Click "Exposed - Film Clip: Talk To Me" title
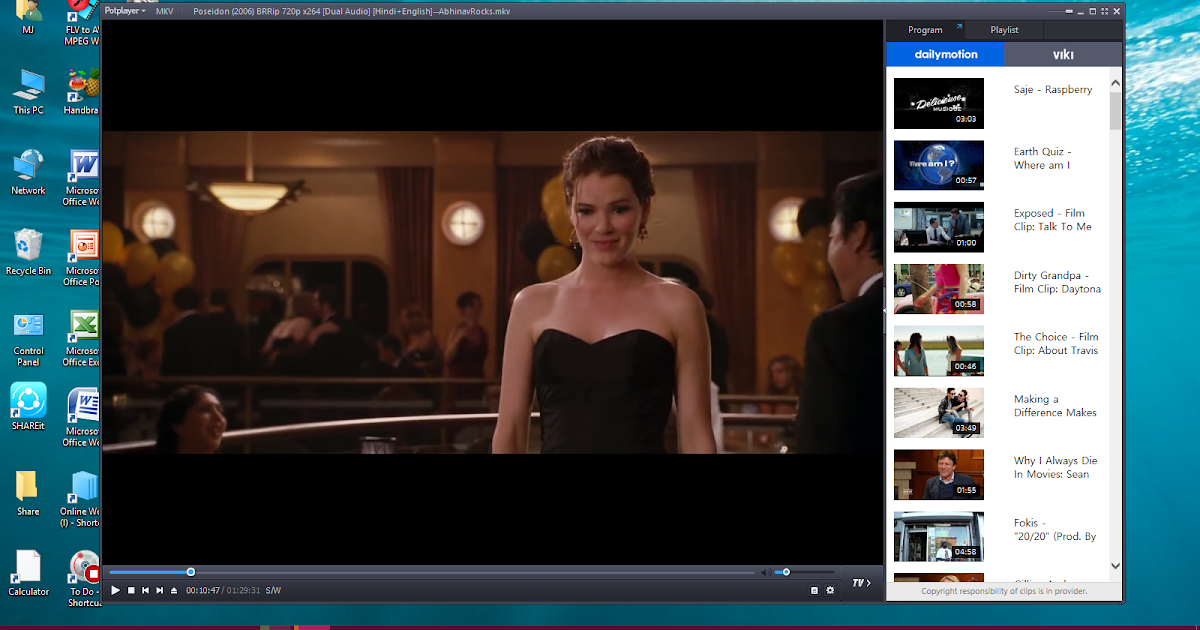Viewport: 1200px width, 630px height. point(1053,220)
